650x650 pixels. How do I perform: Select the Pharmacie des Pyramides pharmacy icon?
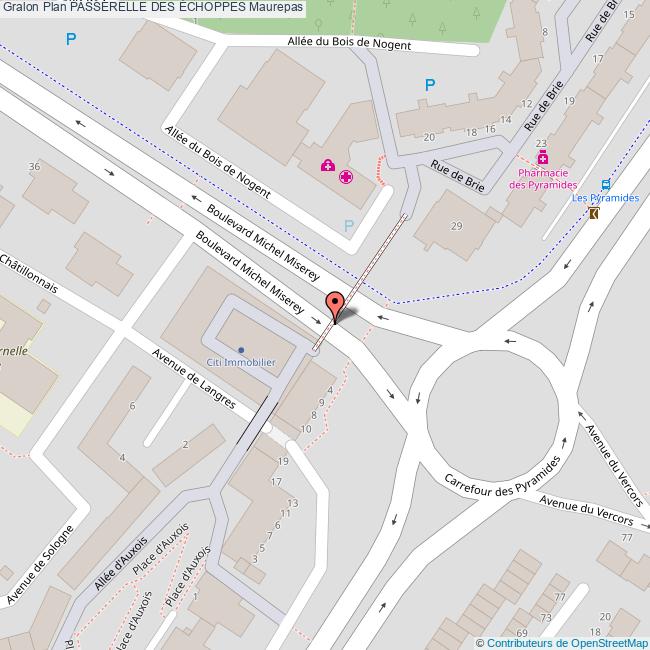[x=543, y=157]
